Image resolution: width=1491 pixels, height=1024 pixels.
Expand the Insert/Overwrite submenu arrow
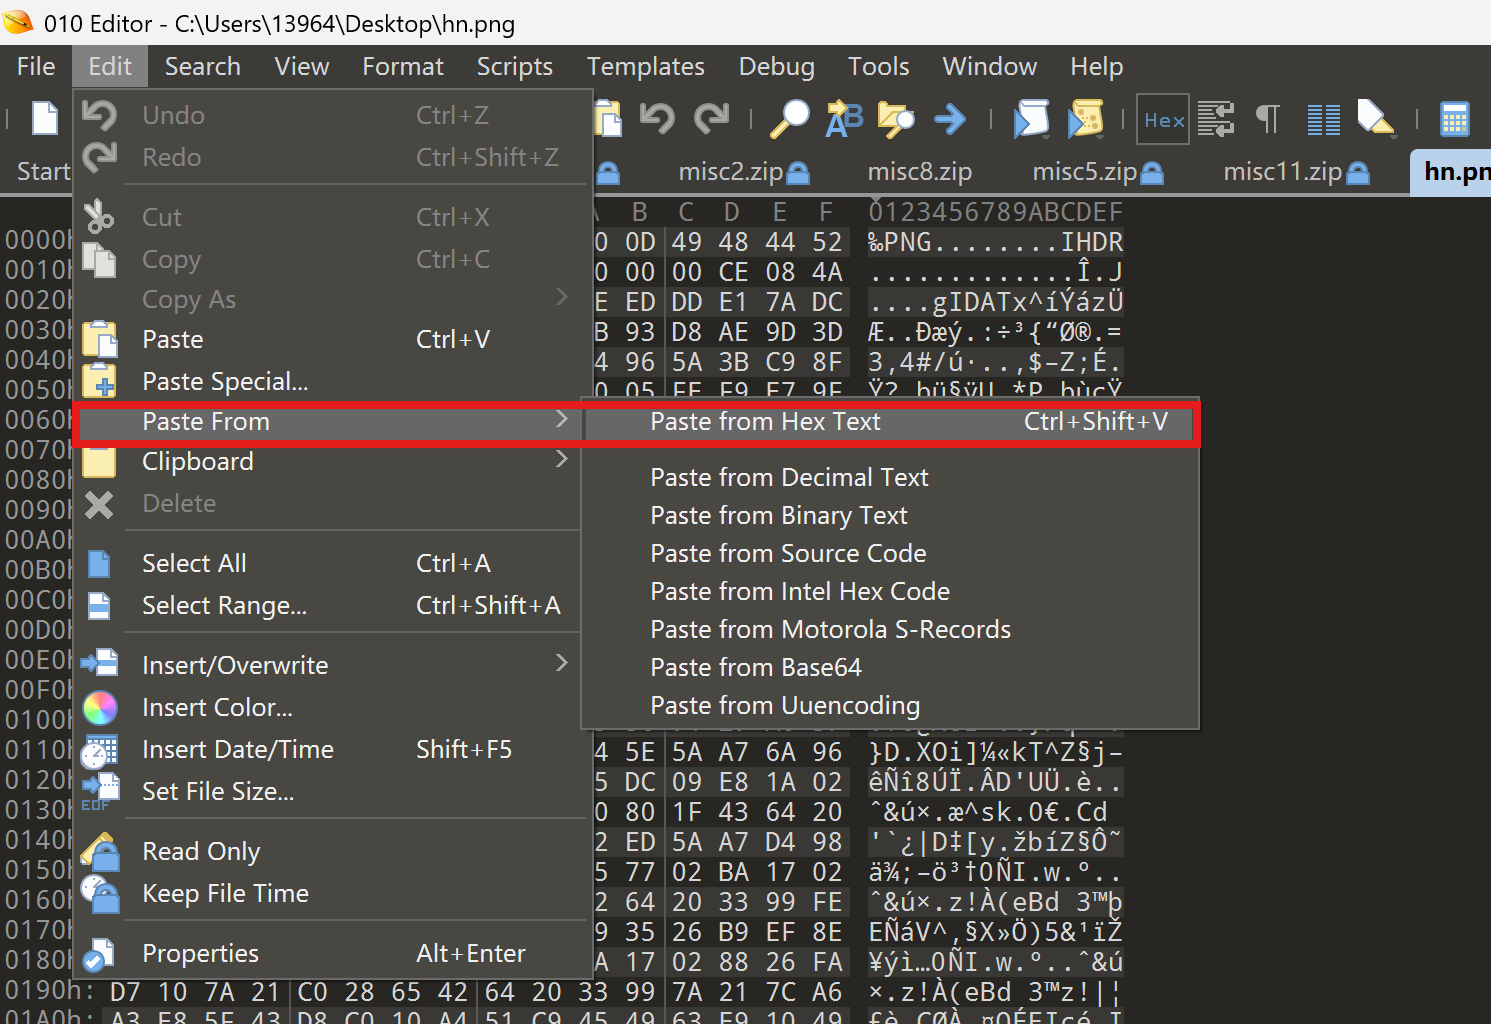click(x=561, y=663)
